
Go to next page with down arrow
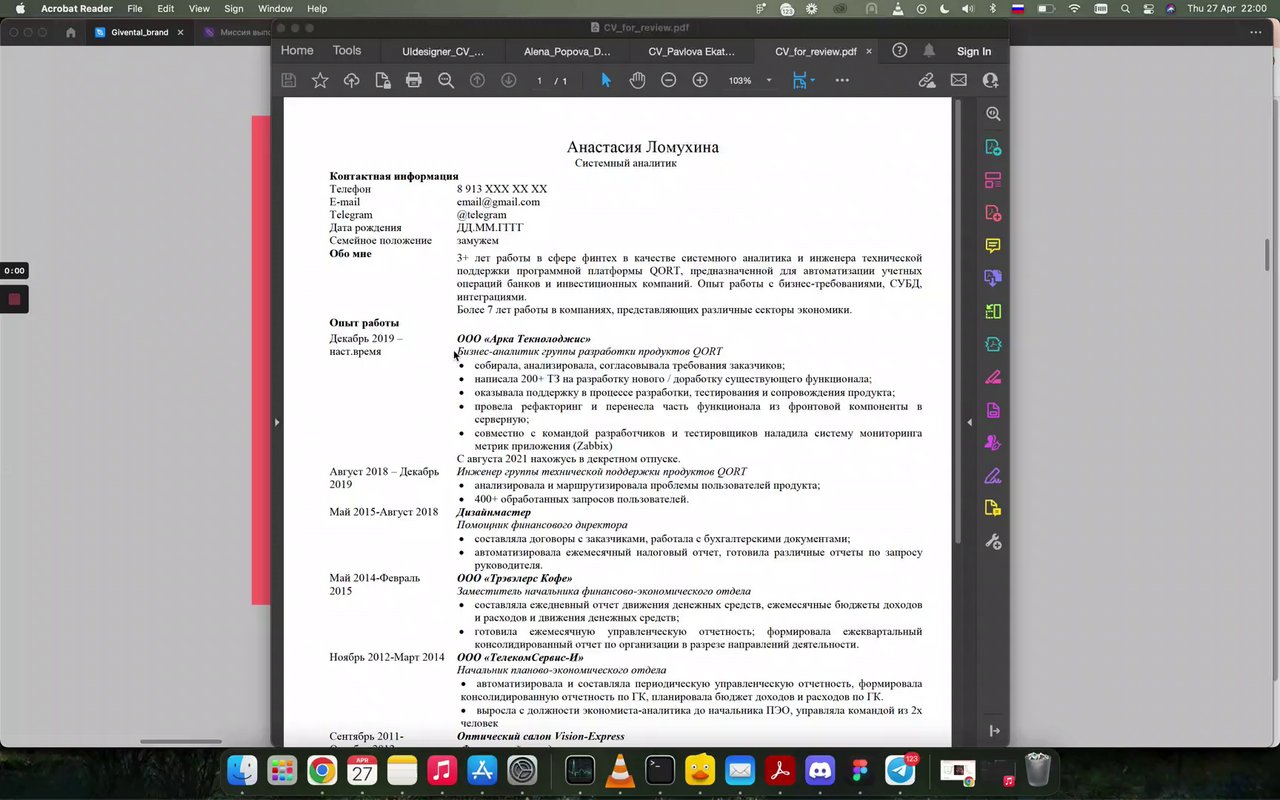(x=509, y=80)
